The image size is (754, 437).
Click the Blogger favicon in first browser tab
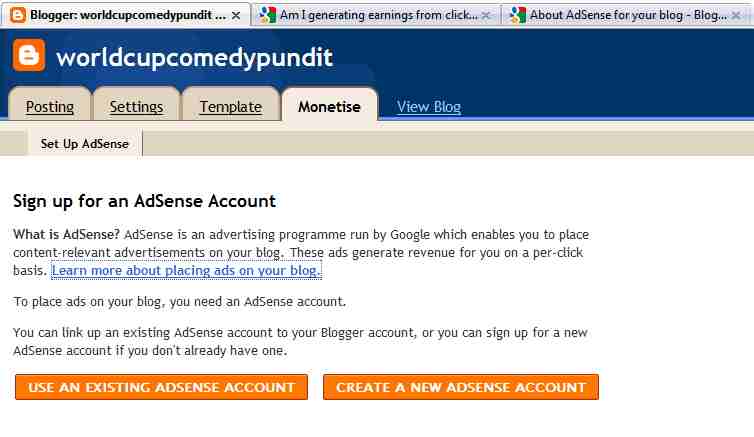18,15
